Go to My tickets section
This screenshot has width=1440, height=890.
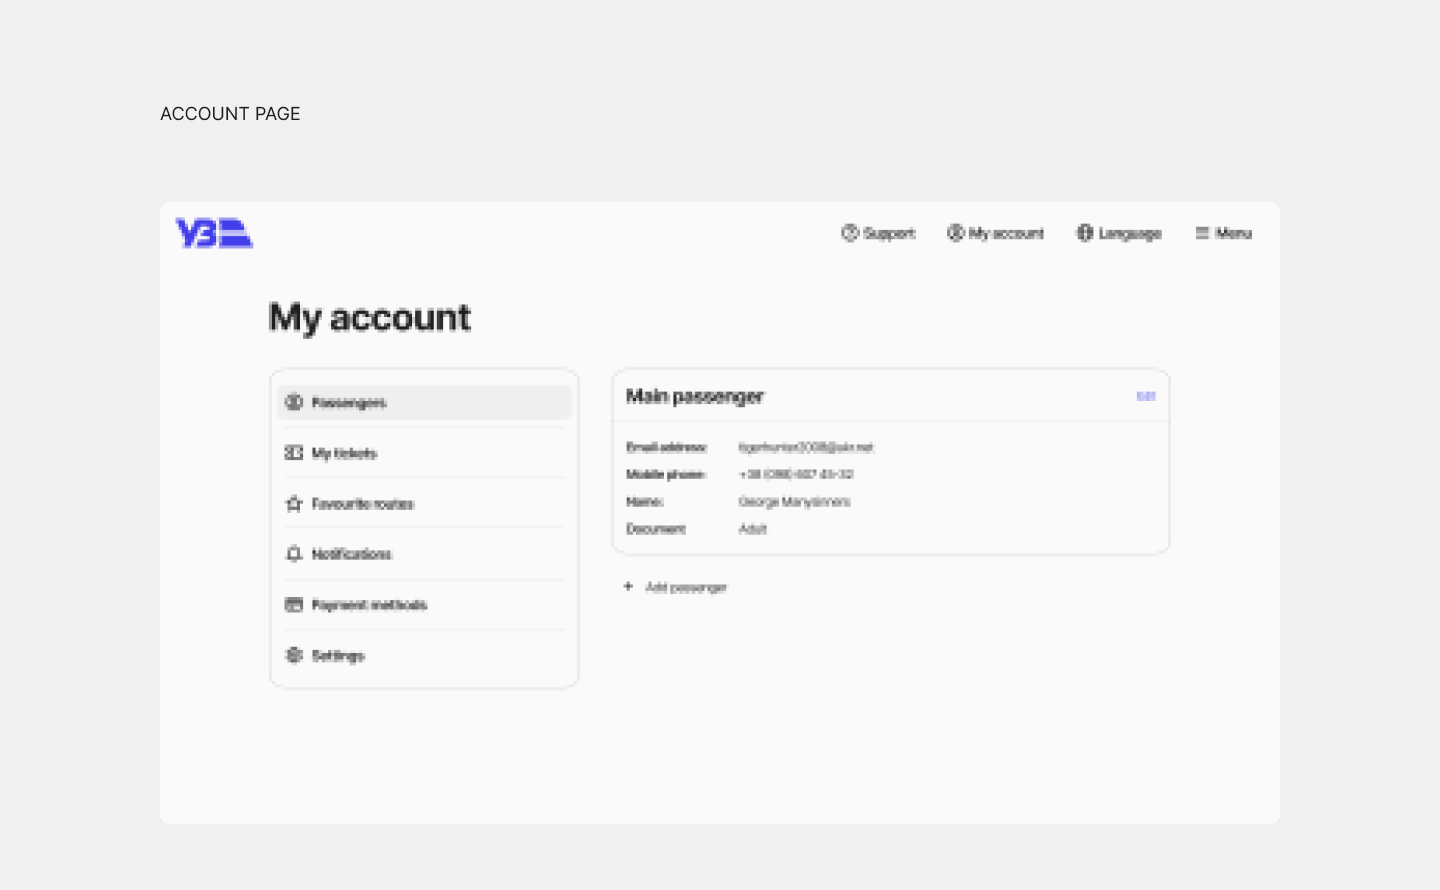[344, 453]
